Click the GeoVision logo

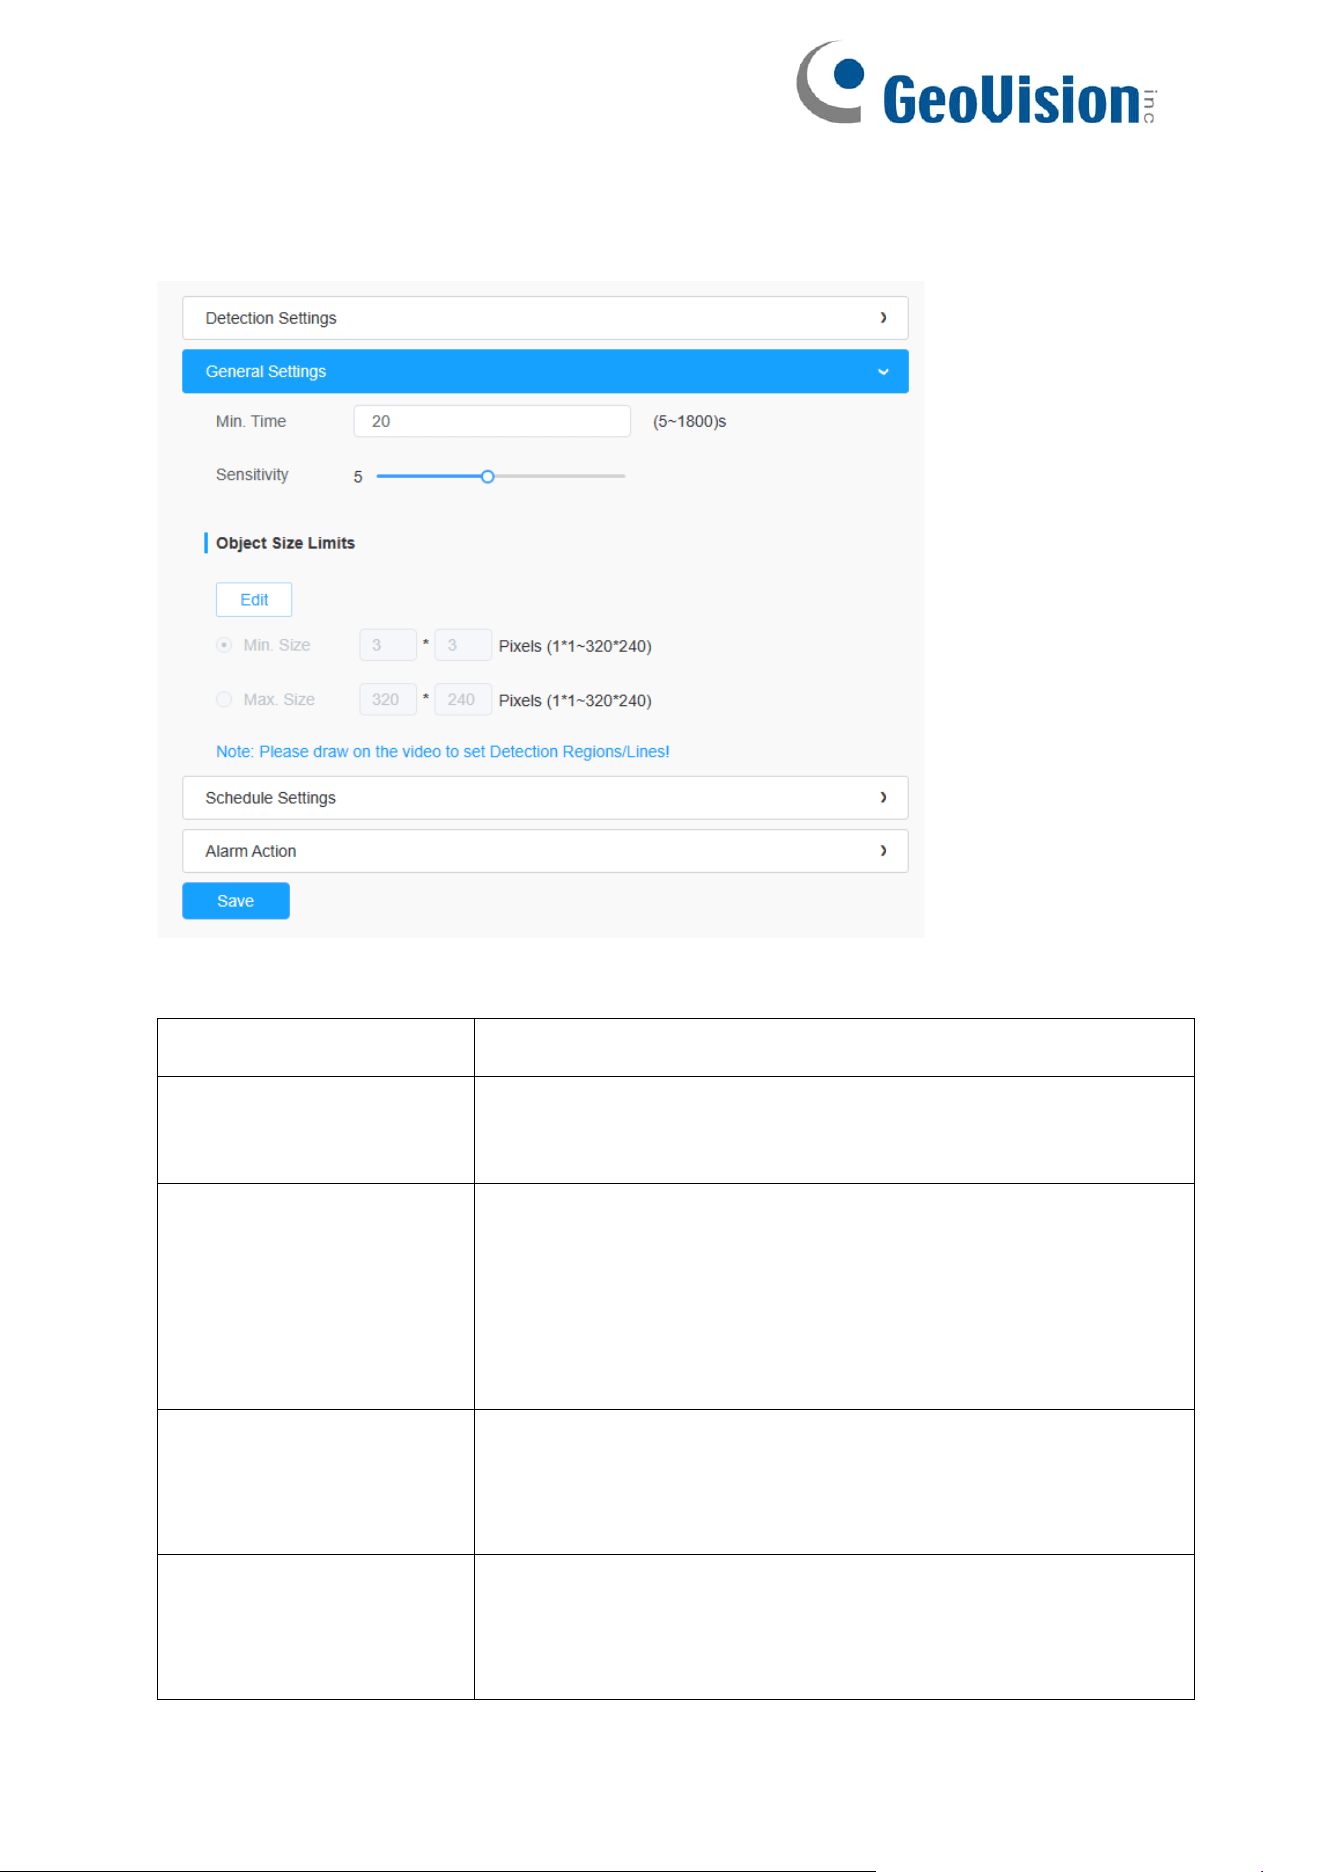(x=976, y=84)
